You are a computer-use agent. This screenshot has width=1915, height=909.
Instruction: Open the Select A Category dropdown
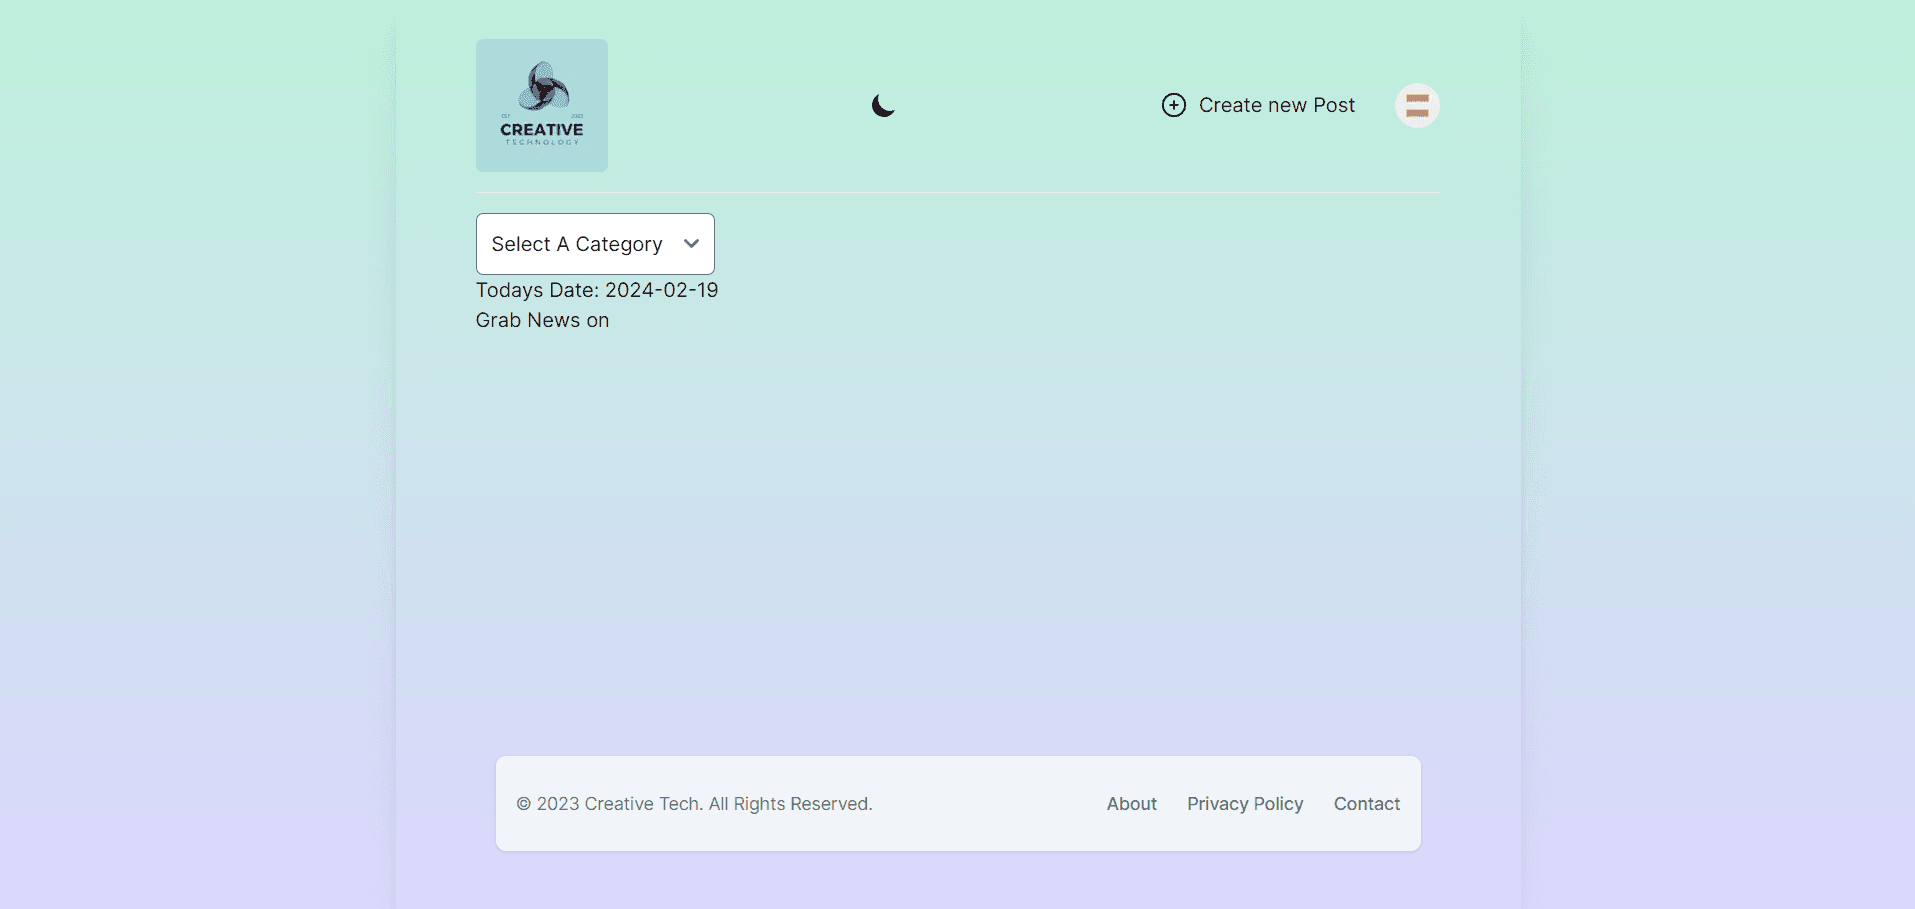click(595, 244)
